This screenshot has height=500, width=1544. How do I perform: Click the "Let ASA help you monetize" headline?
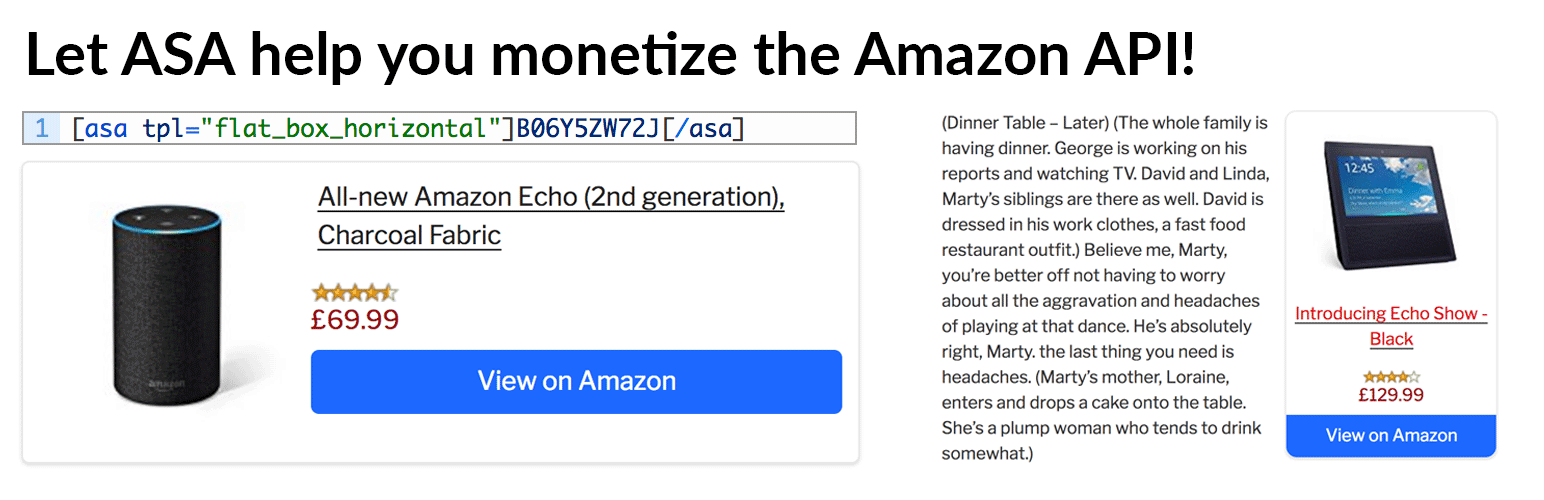click(x=610, y=55)
